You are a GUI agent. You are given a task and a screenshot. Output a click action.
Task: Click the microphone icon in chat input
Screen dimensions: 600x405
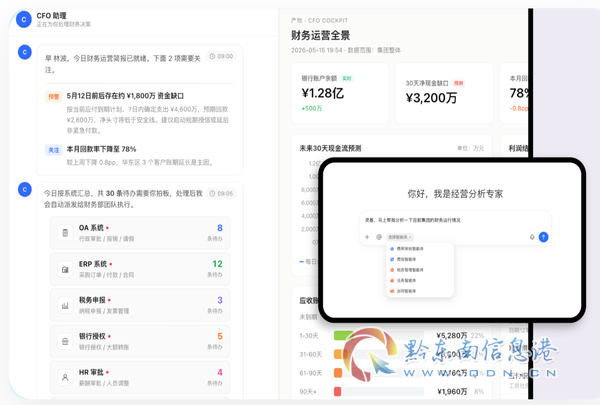tap(532, 237)
